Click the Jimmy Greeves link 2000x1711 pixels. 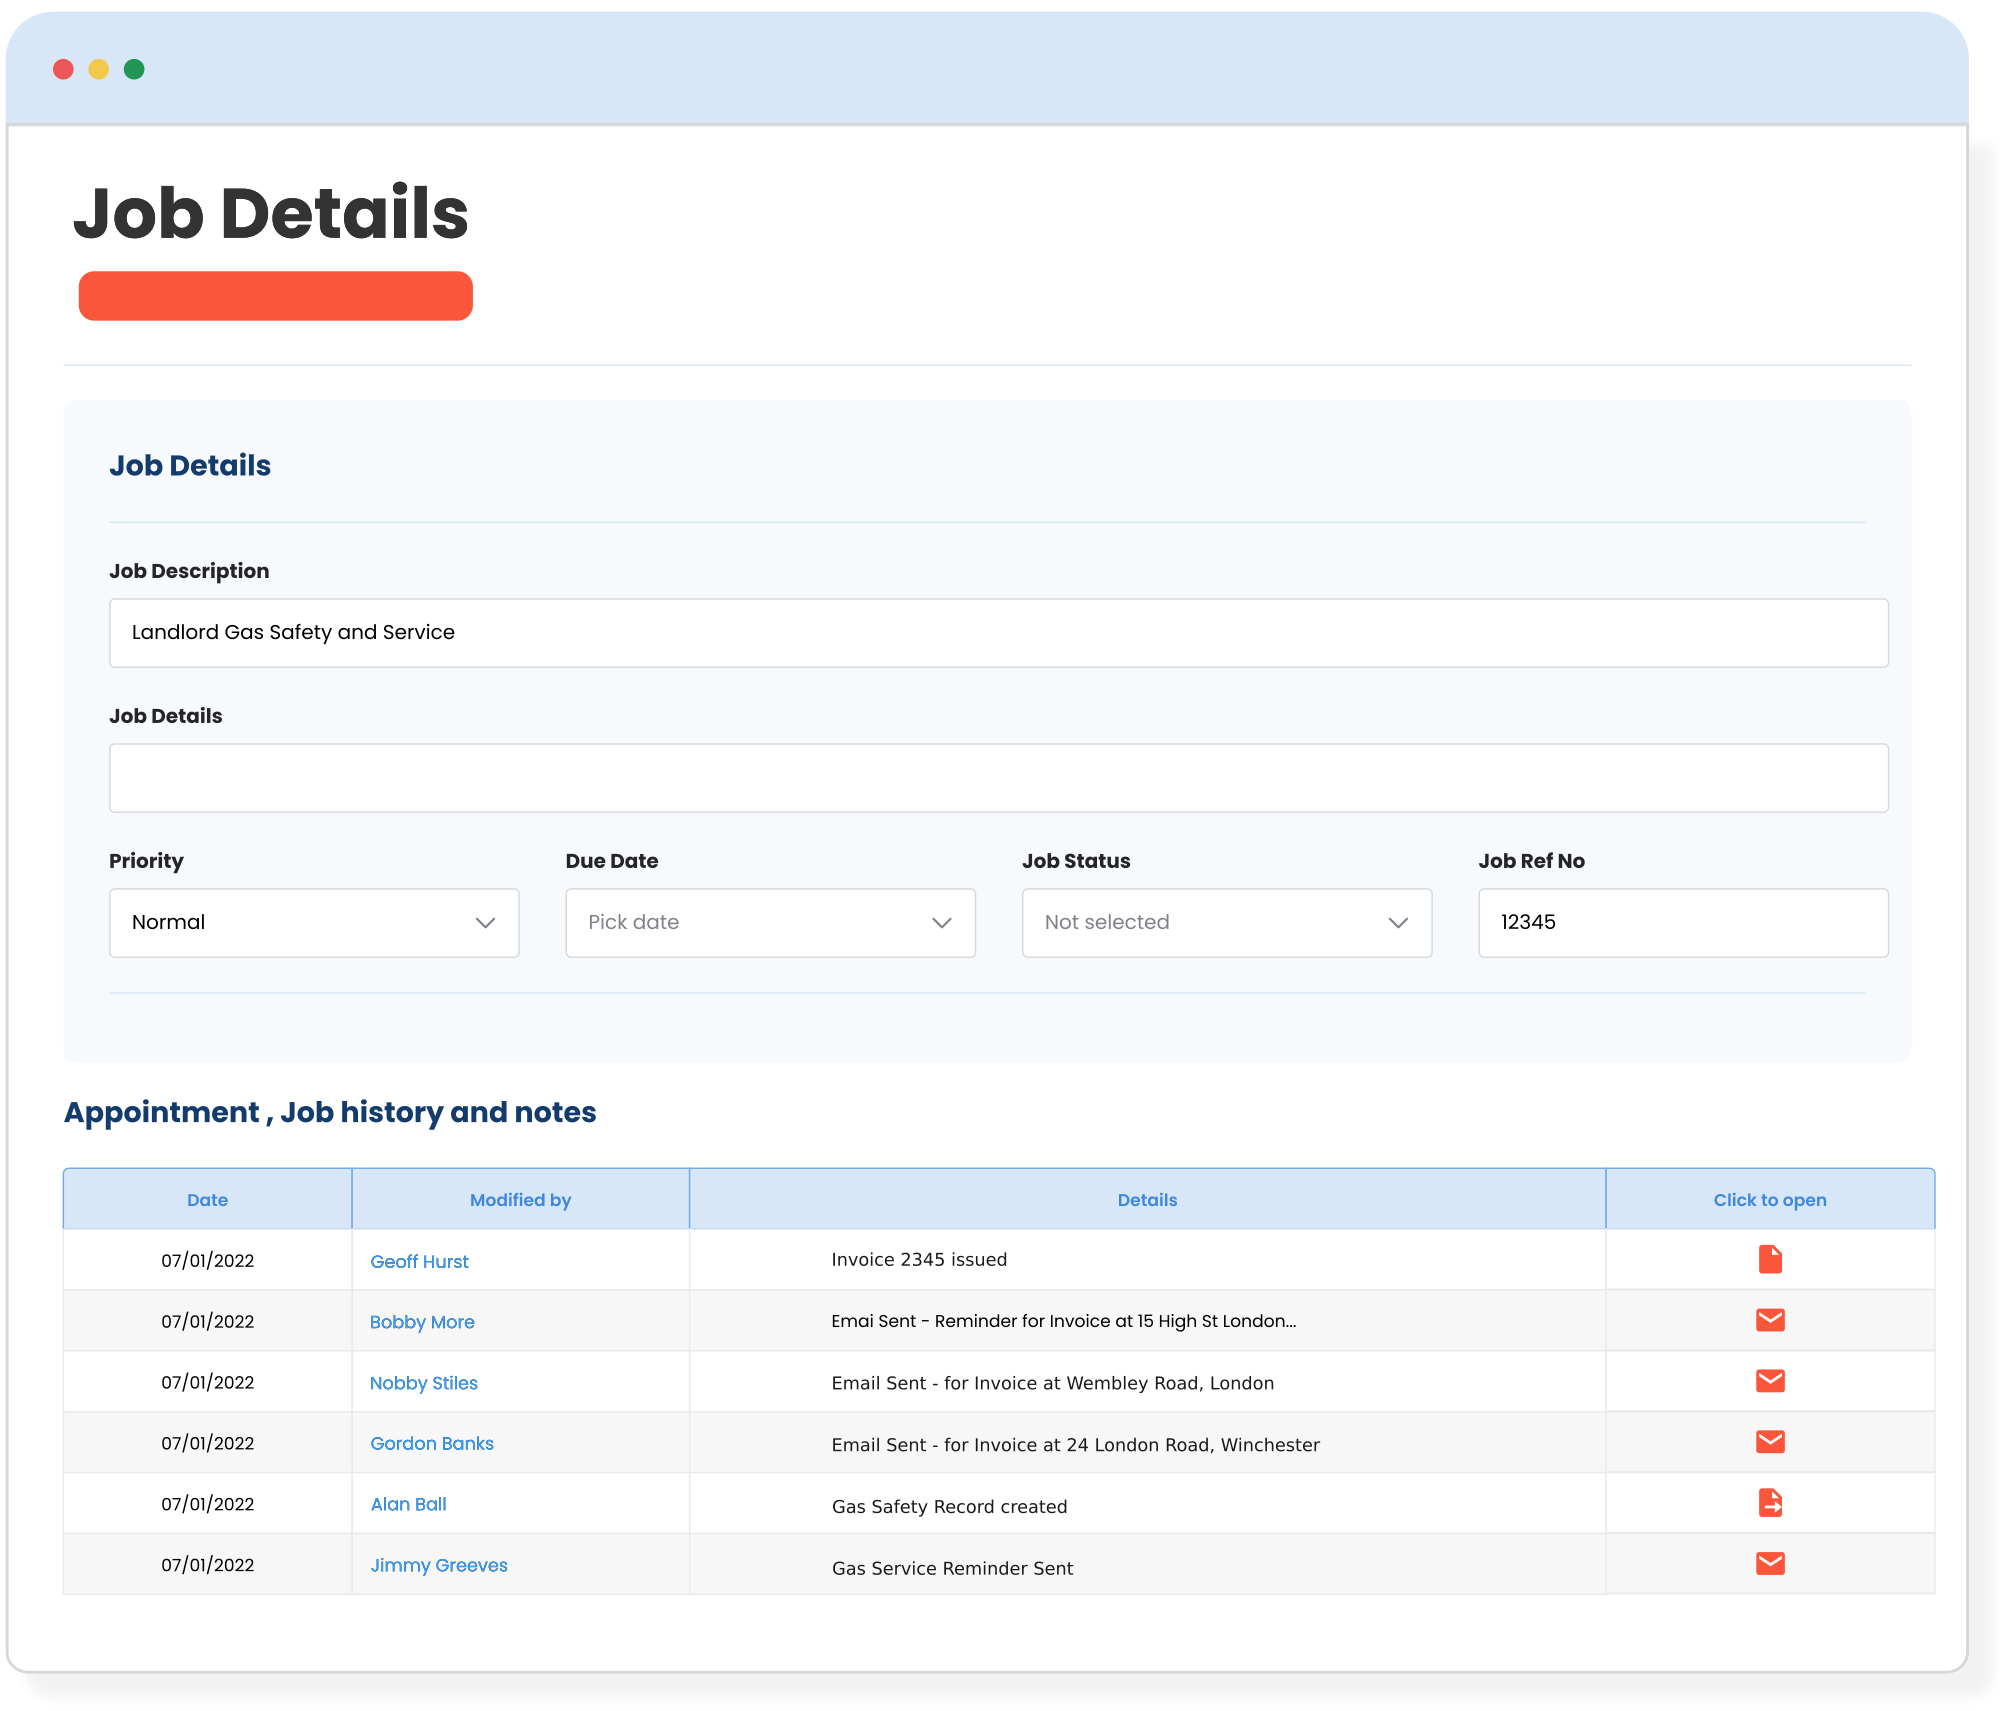tap(438, 1565)
